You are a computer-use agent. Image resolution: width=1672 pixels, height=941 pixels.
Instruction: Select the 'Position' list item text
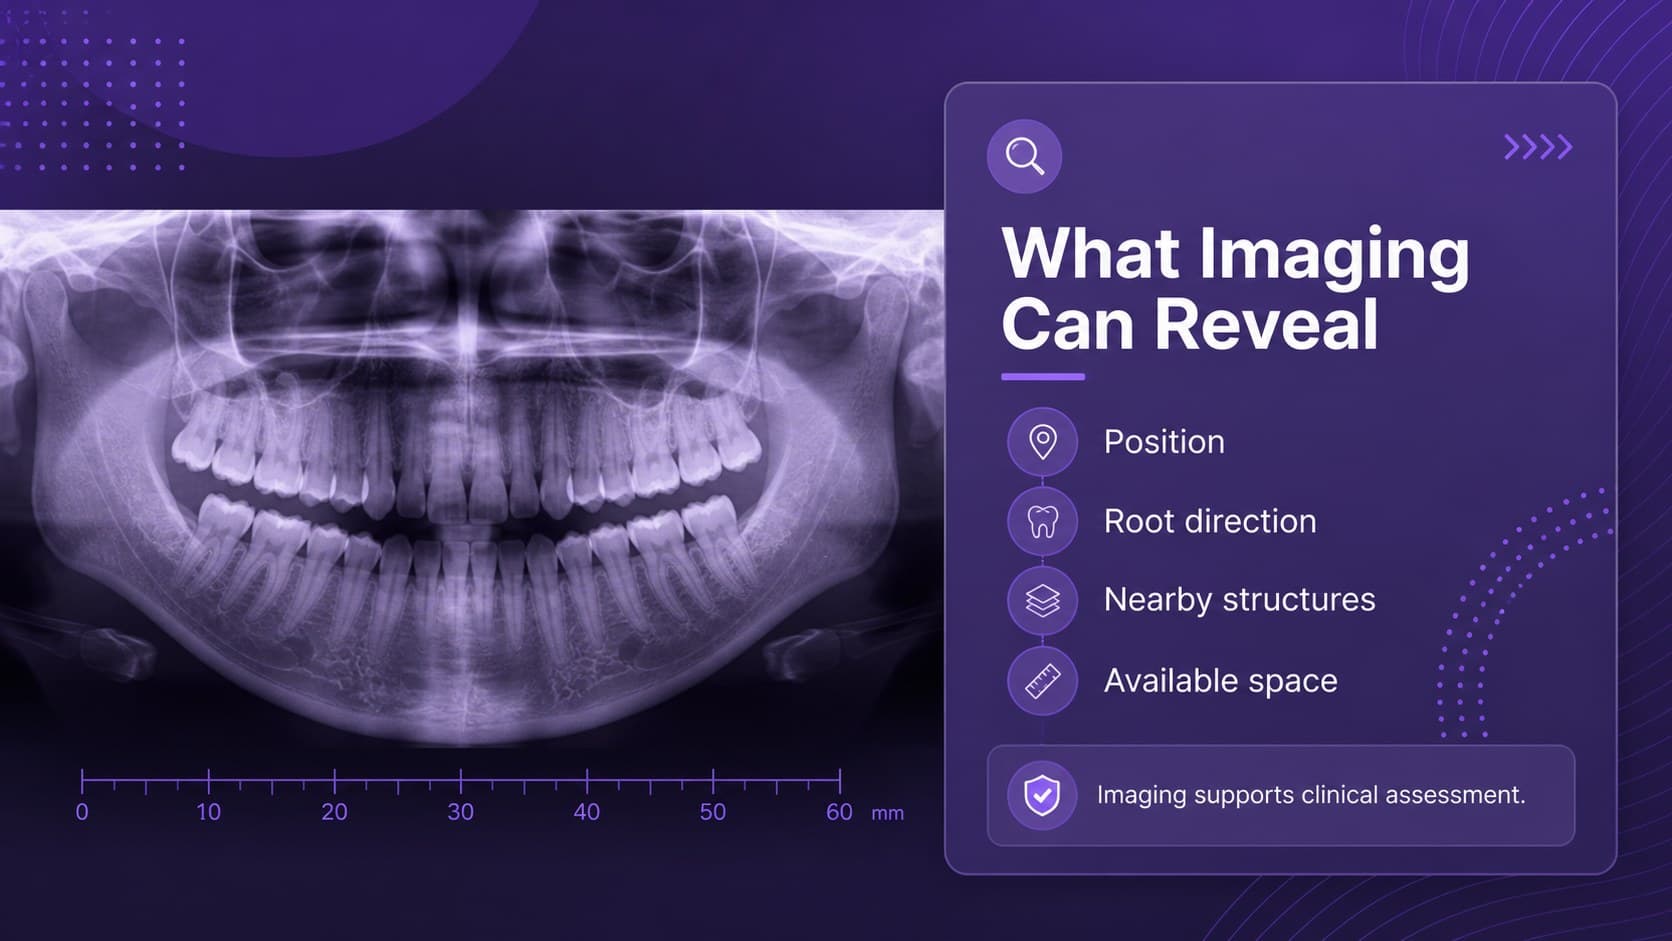coord(1164,442)
